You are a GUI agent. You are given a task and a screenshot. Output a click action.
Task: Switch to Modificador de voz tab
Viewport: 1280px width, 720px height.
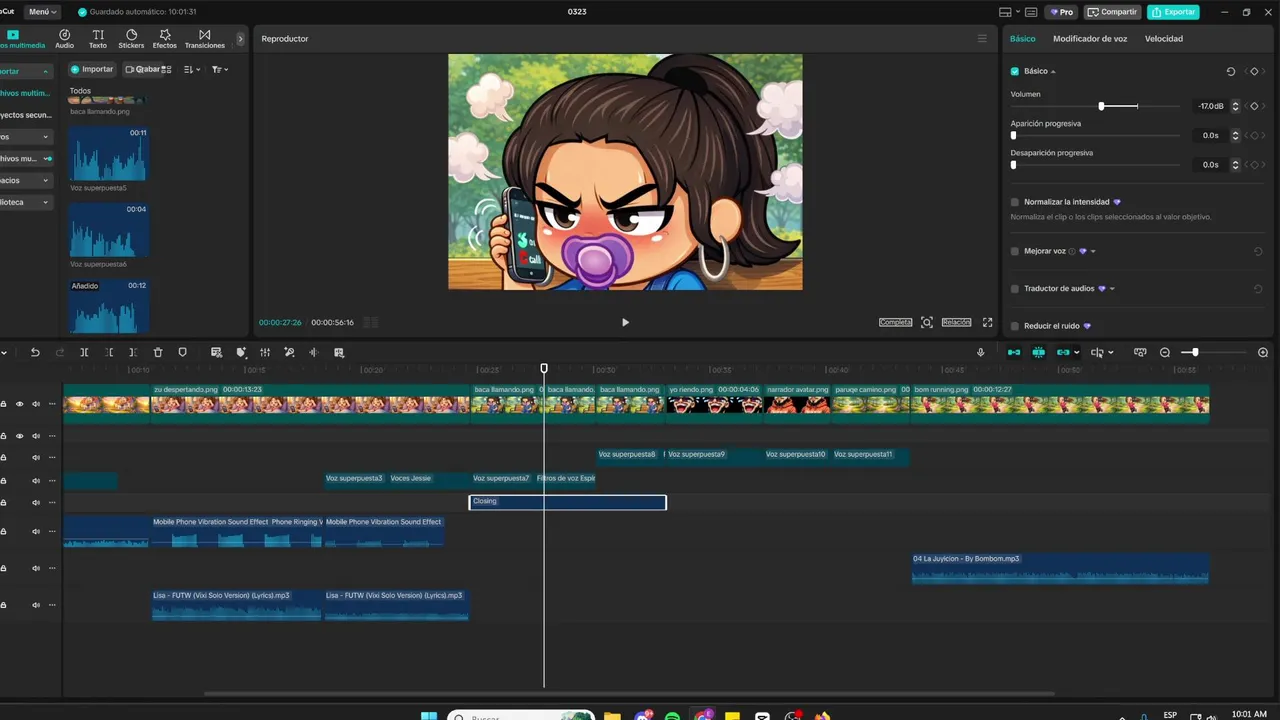pos(1090,39)
